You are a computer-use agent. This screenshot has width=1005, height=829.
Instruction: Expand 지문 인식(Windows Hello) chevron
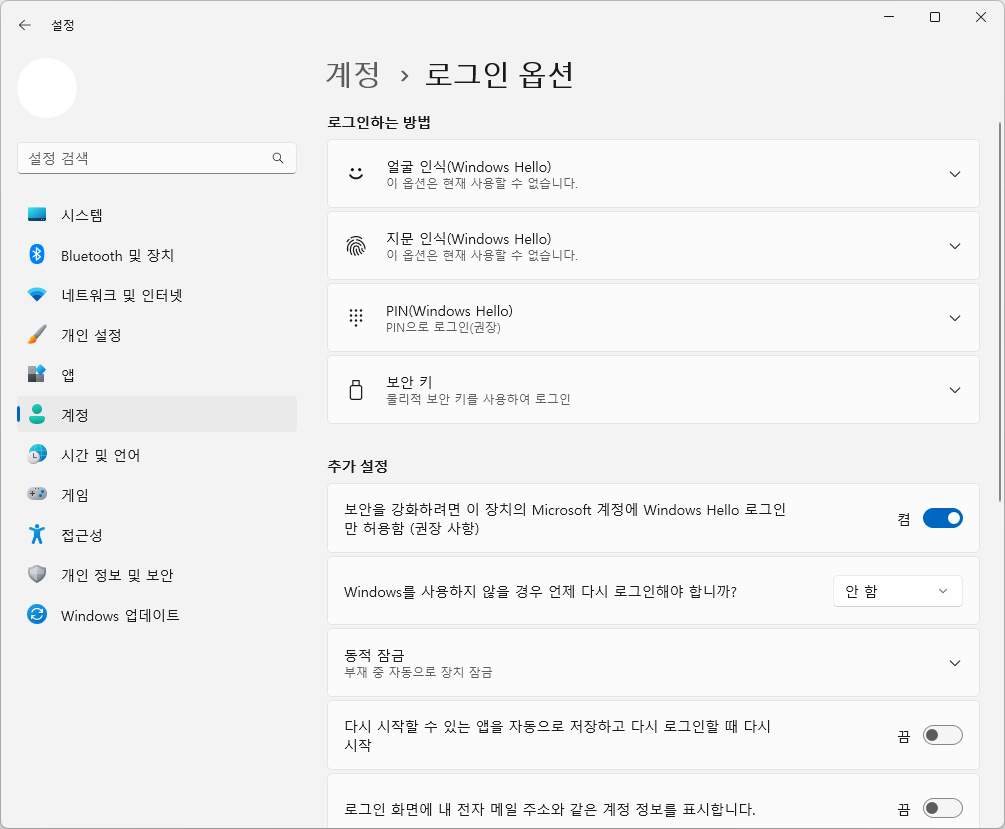point(954,246)
